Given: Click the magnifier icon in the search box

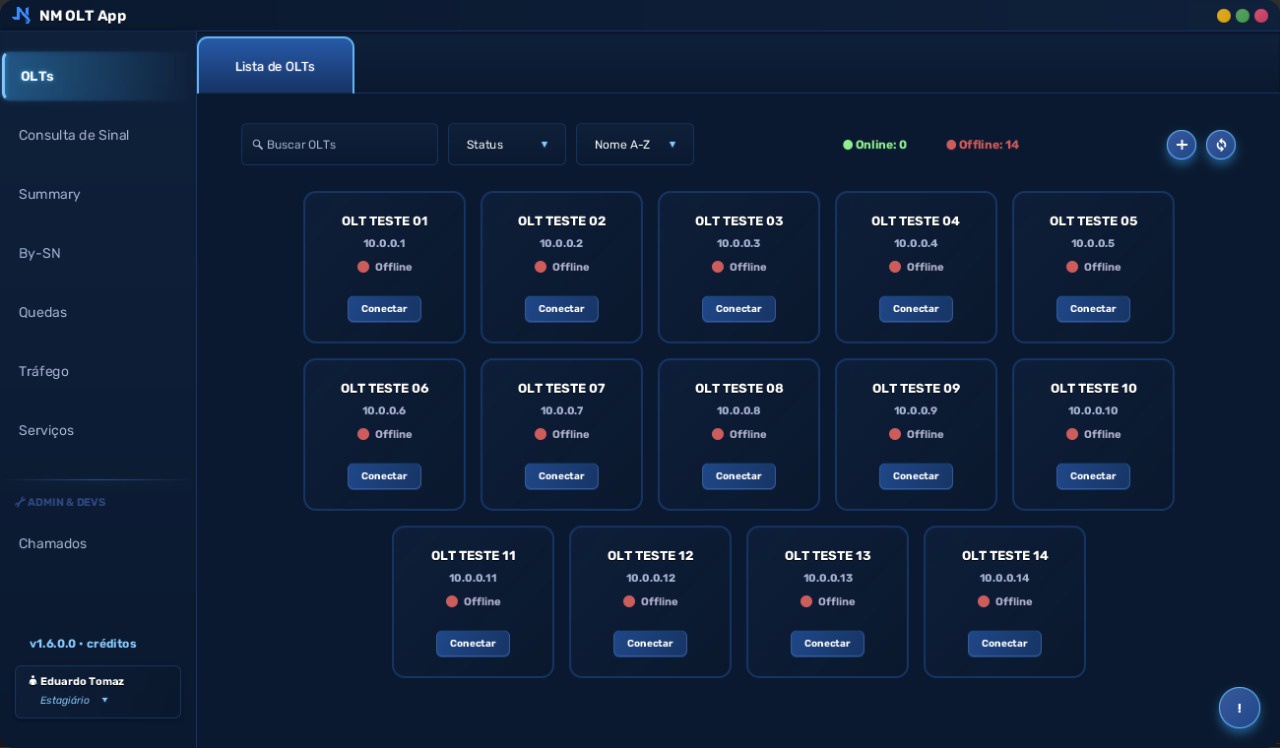Looking at the screenshot, I should coord(258,145).
